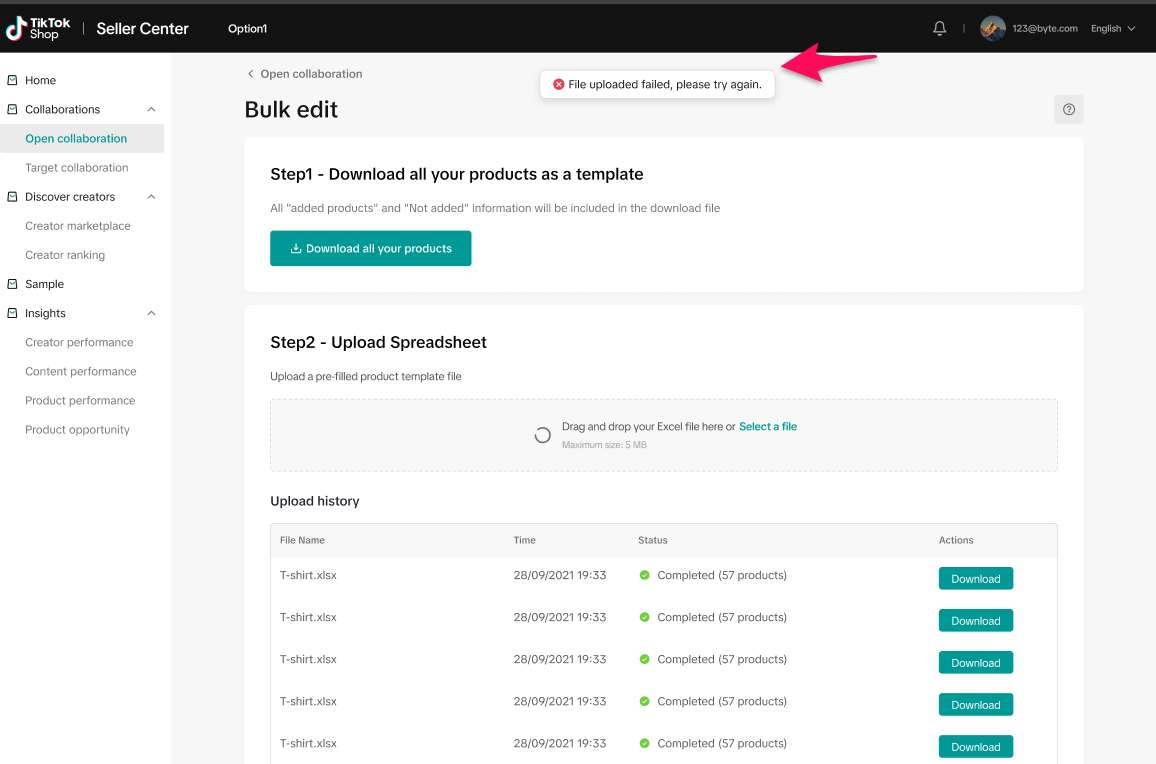Click the Insights sidebar icon
Image resolution: width=1156 pixels, height=764 pixels.
(12, 313)
